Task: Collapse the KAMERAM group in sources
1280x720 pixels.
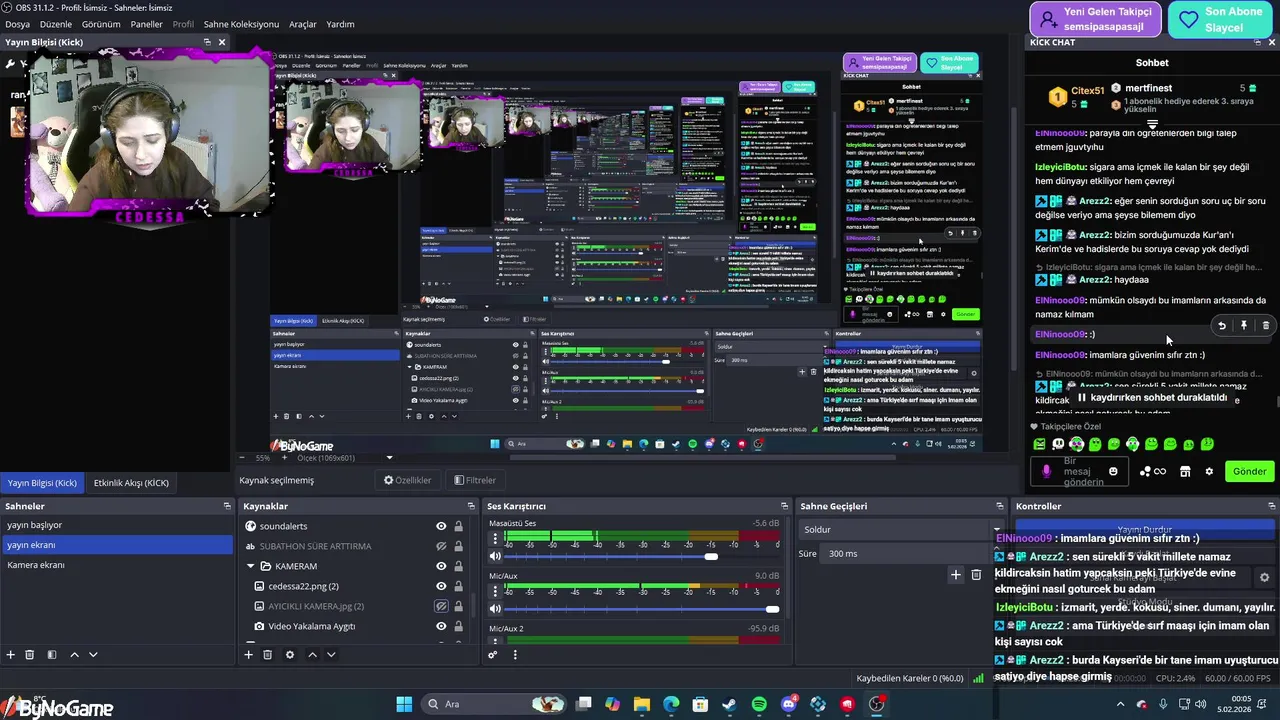Action: click(251, 566)
